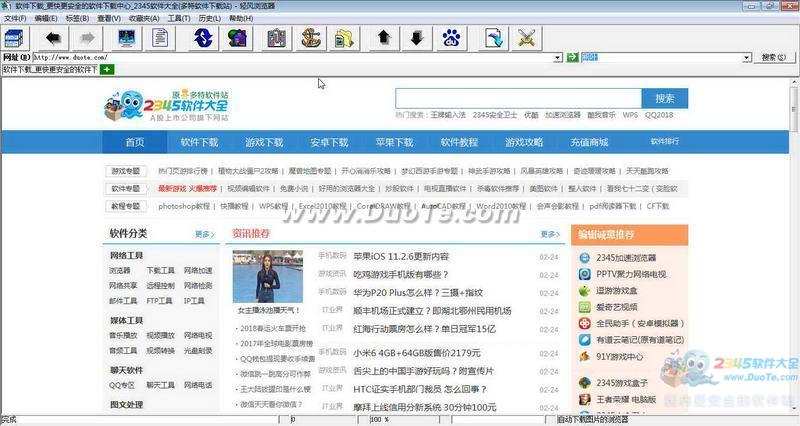Click the black down arrow toolbar icon
800x426 pixels.
coord(417,38)
